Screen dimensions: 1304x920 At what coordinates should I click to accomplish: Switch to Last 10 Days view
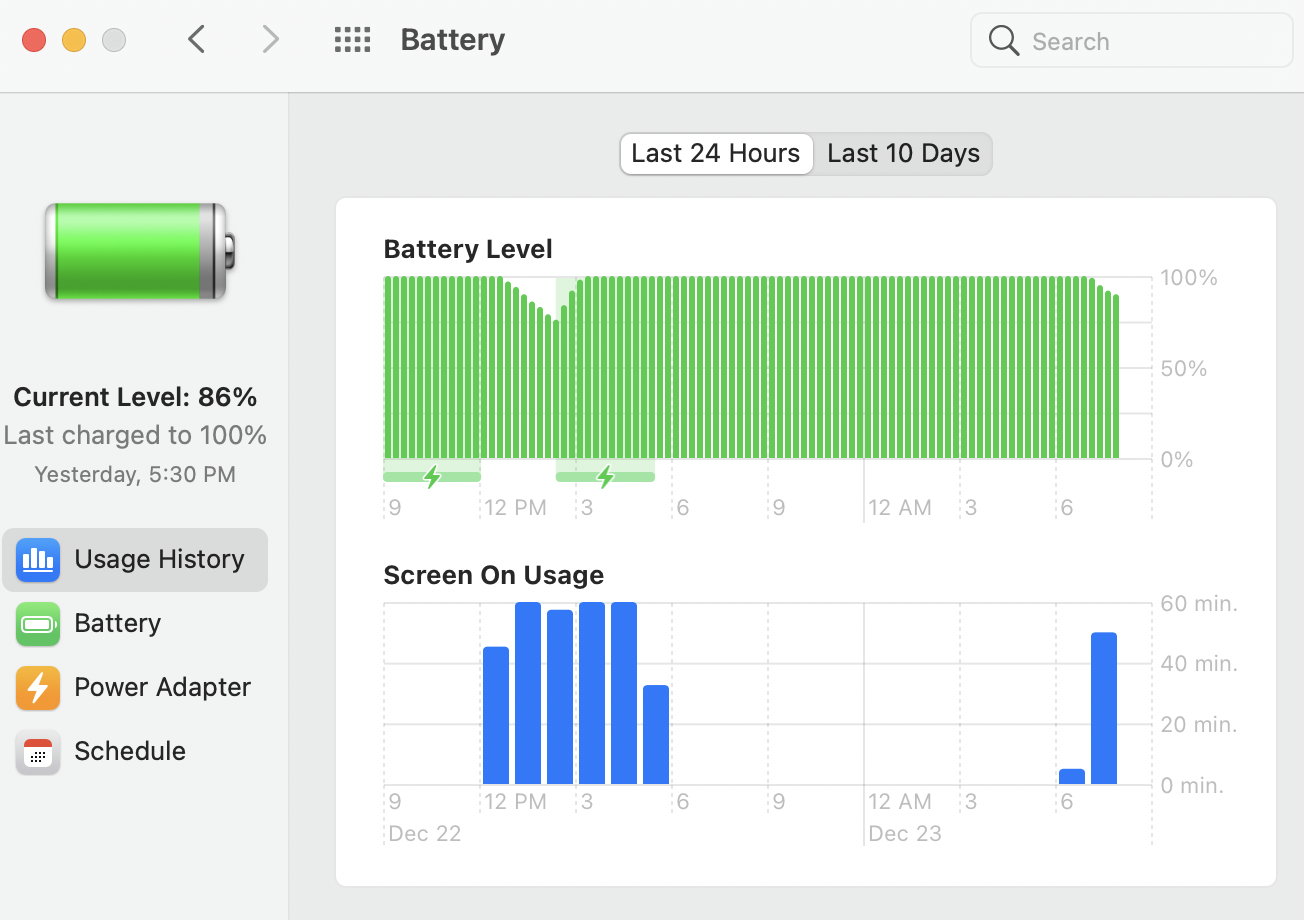(x=903, y=154)
